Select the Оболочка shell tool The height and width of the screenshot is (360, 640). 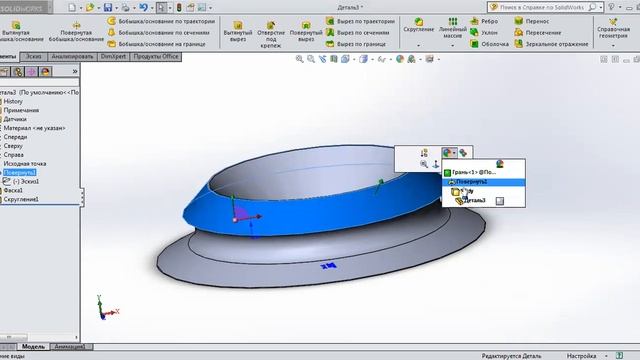tap(489, 44)
